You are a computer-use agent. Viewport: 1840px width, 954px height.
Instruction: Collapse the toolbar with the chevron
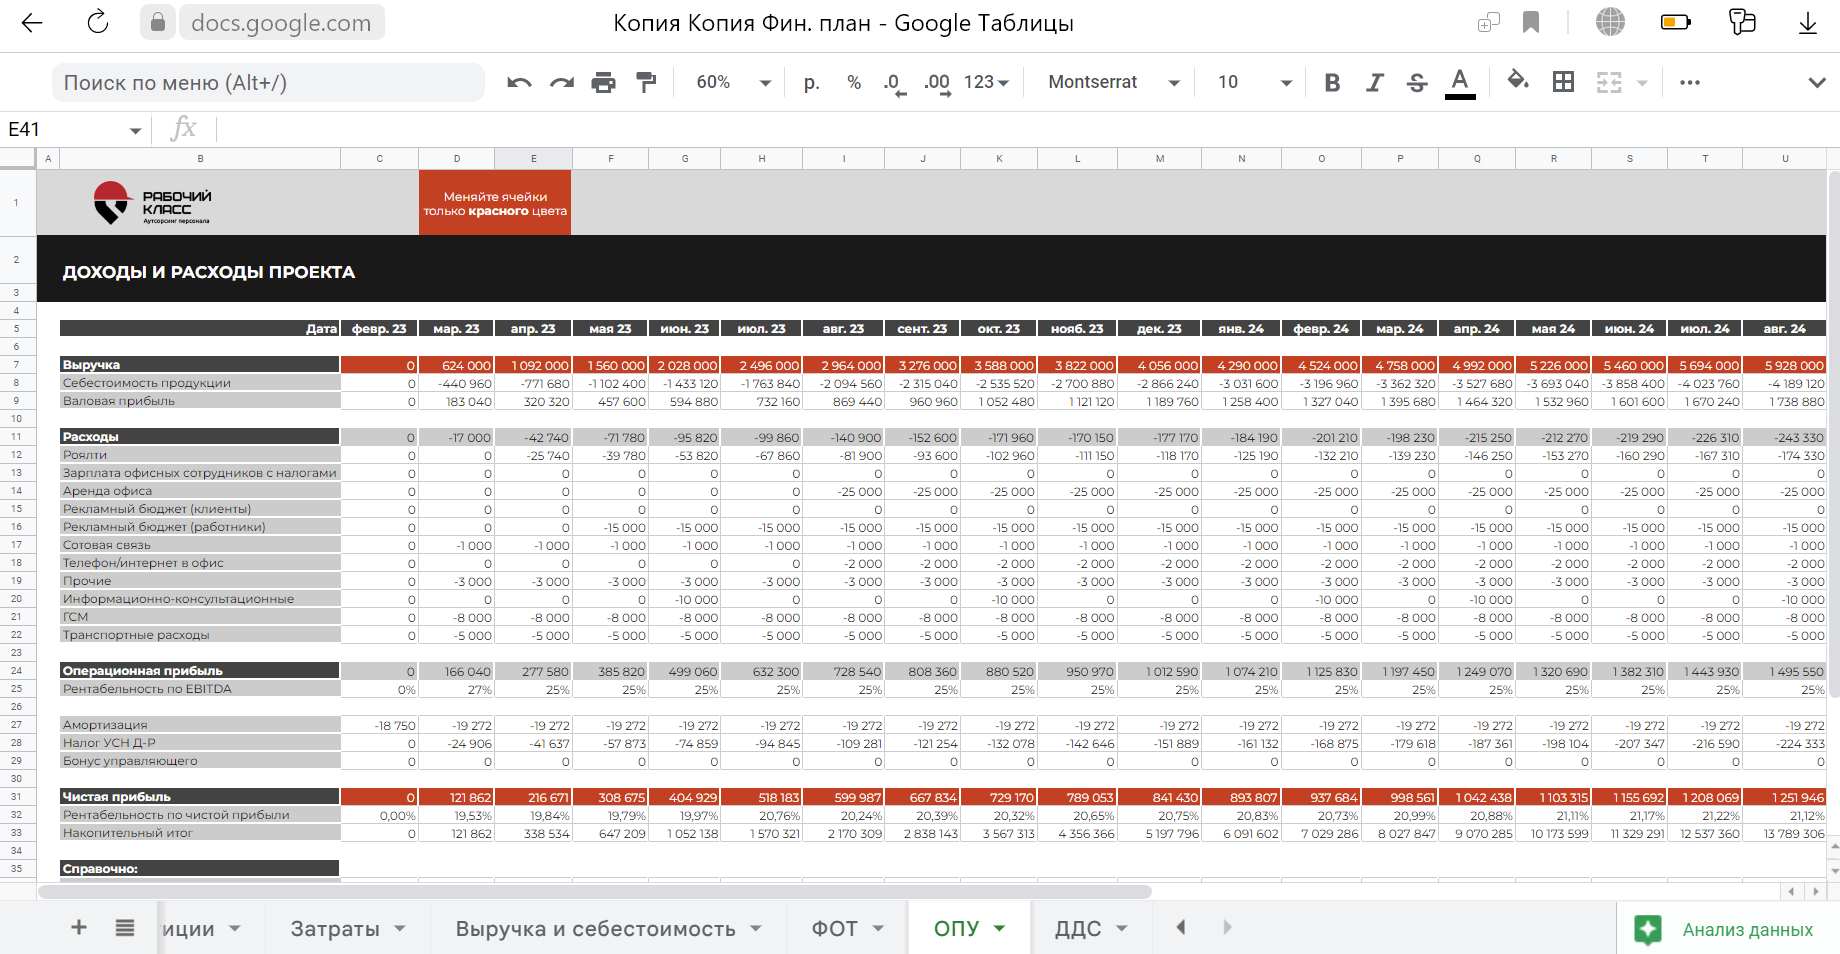(x=1817, y=83)
